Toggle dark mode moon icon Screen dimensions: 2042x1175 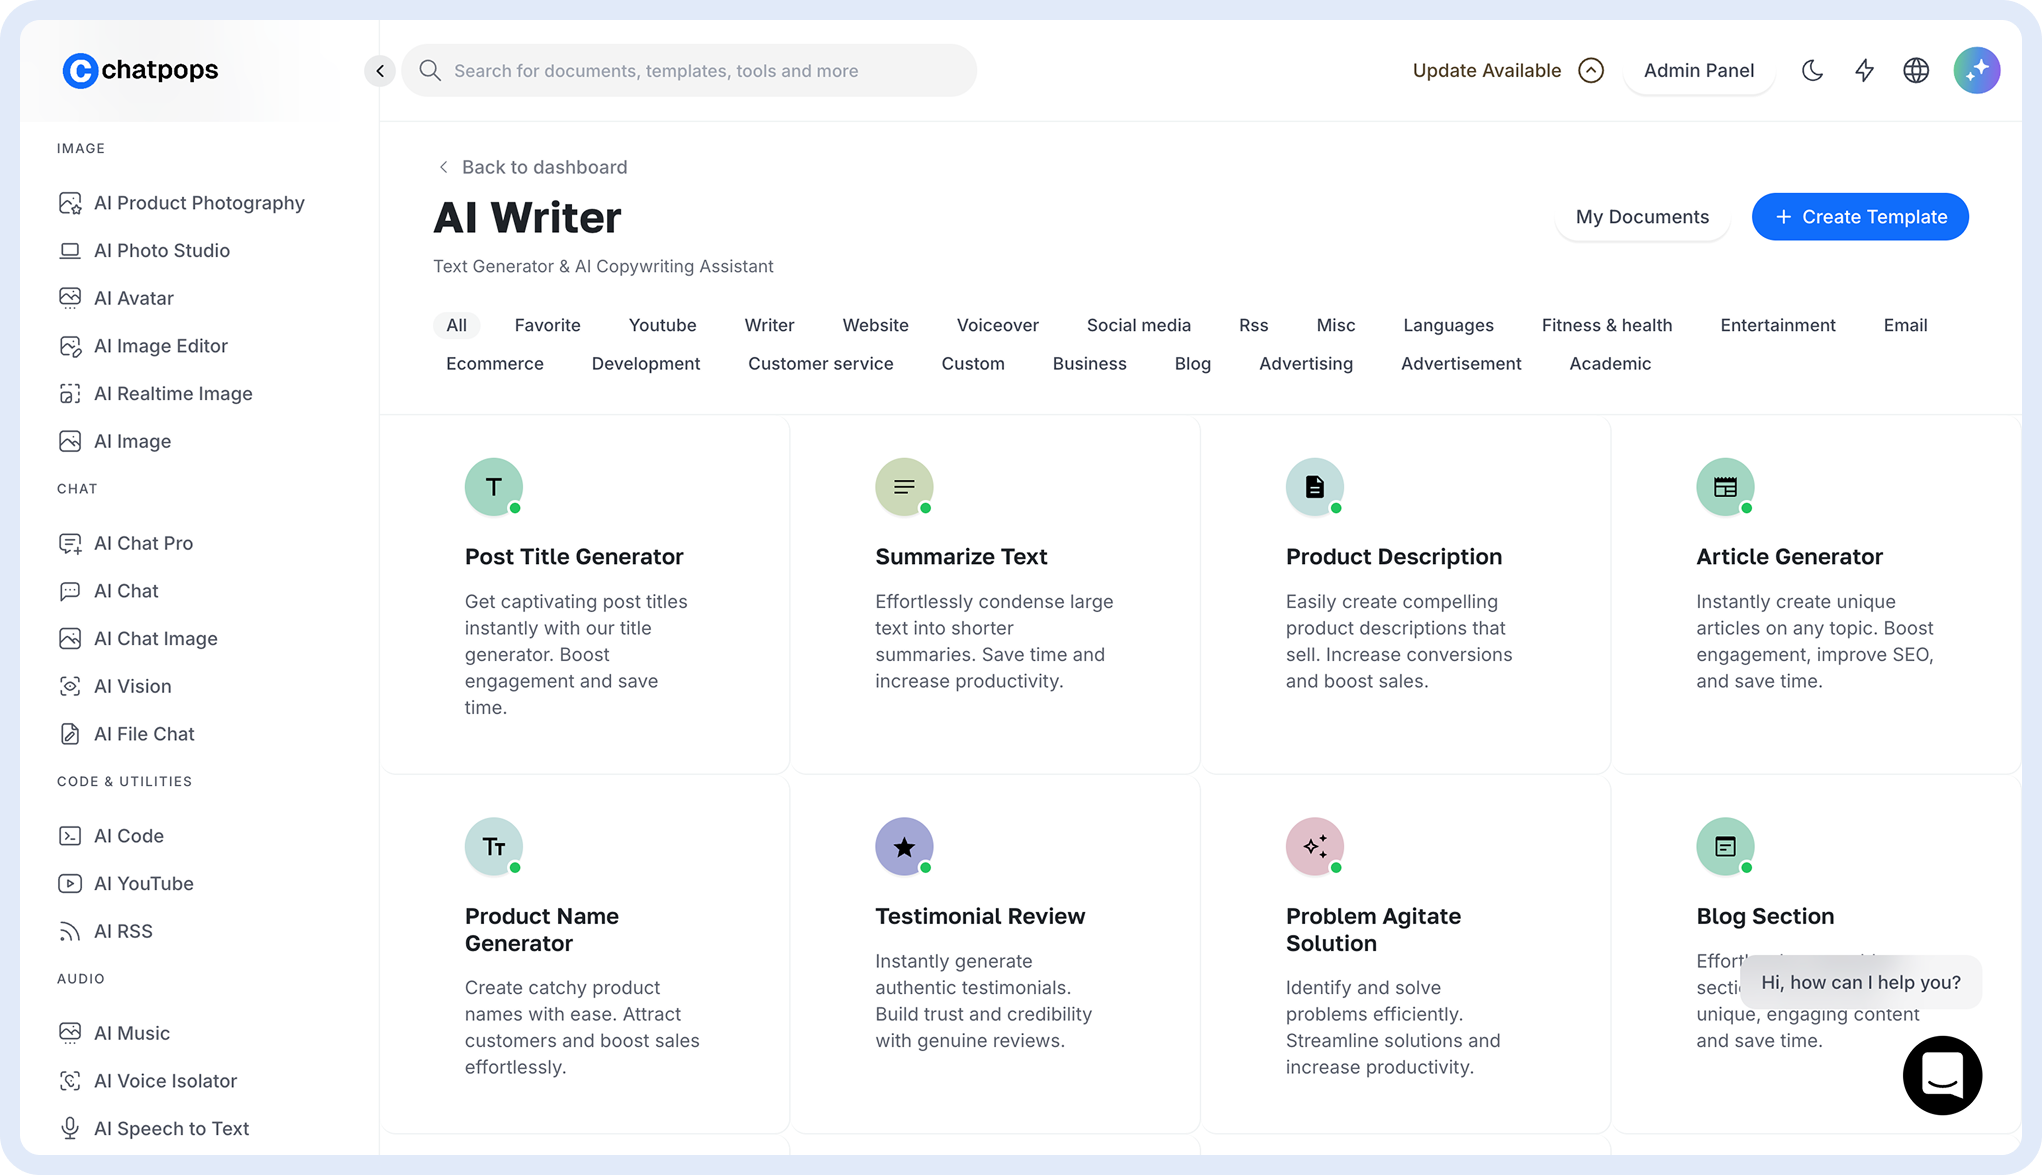pyautogui.click(x=1812, y=70)
